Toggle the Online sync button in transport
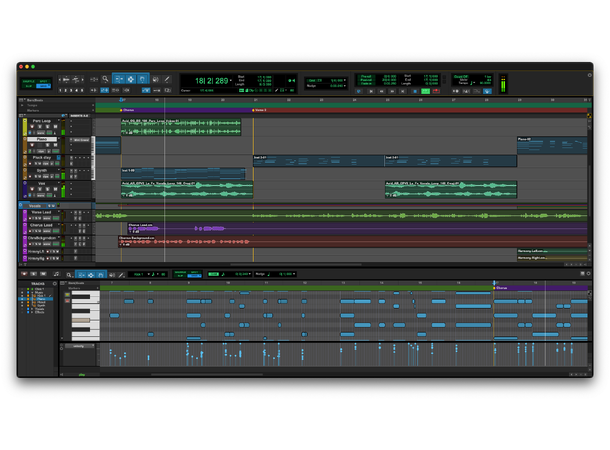Image resolution: width=610 pixels, height=450 pixels. tap(359, 91)
